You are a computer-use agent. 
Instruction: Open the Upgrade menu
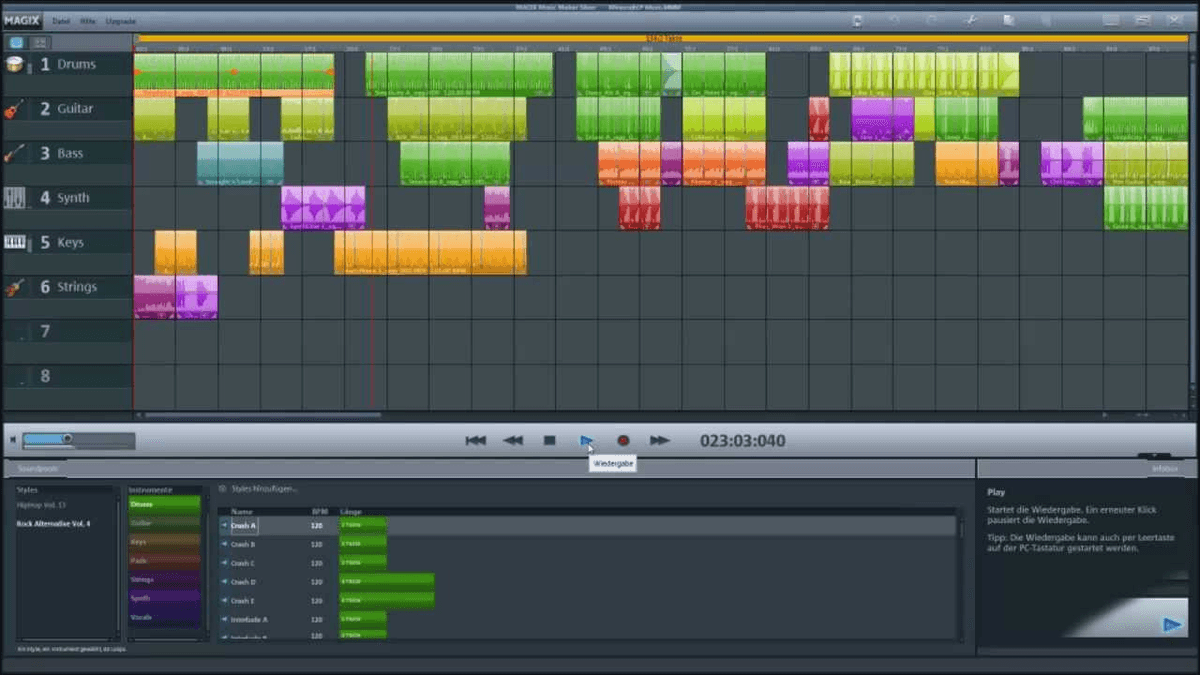tap(120, 20)
